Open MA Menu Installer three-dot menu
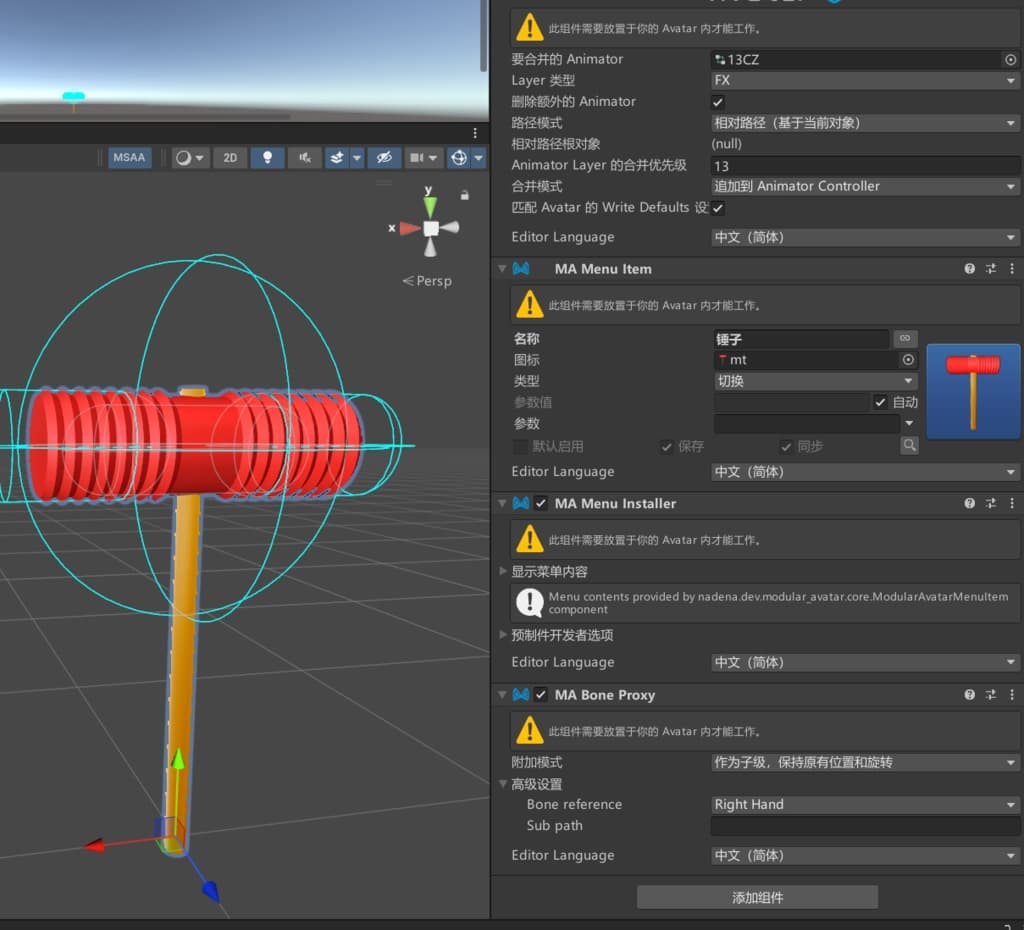1024x930 pixels. click(1012, 503)
